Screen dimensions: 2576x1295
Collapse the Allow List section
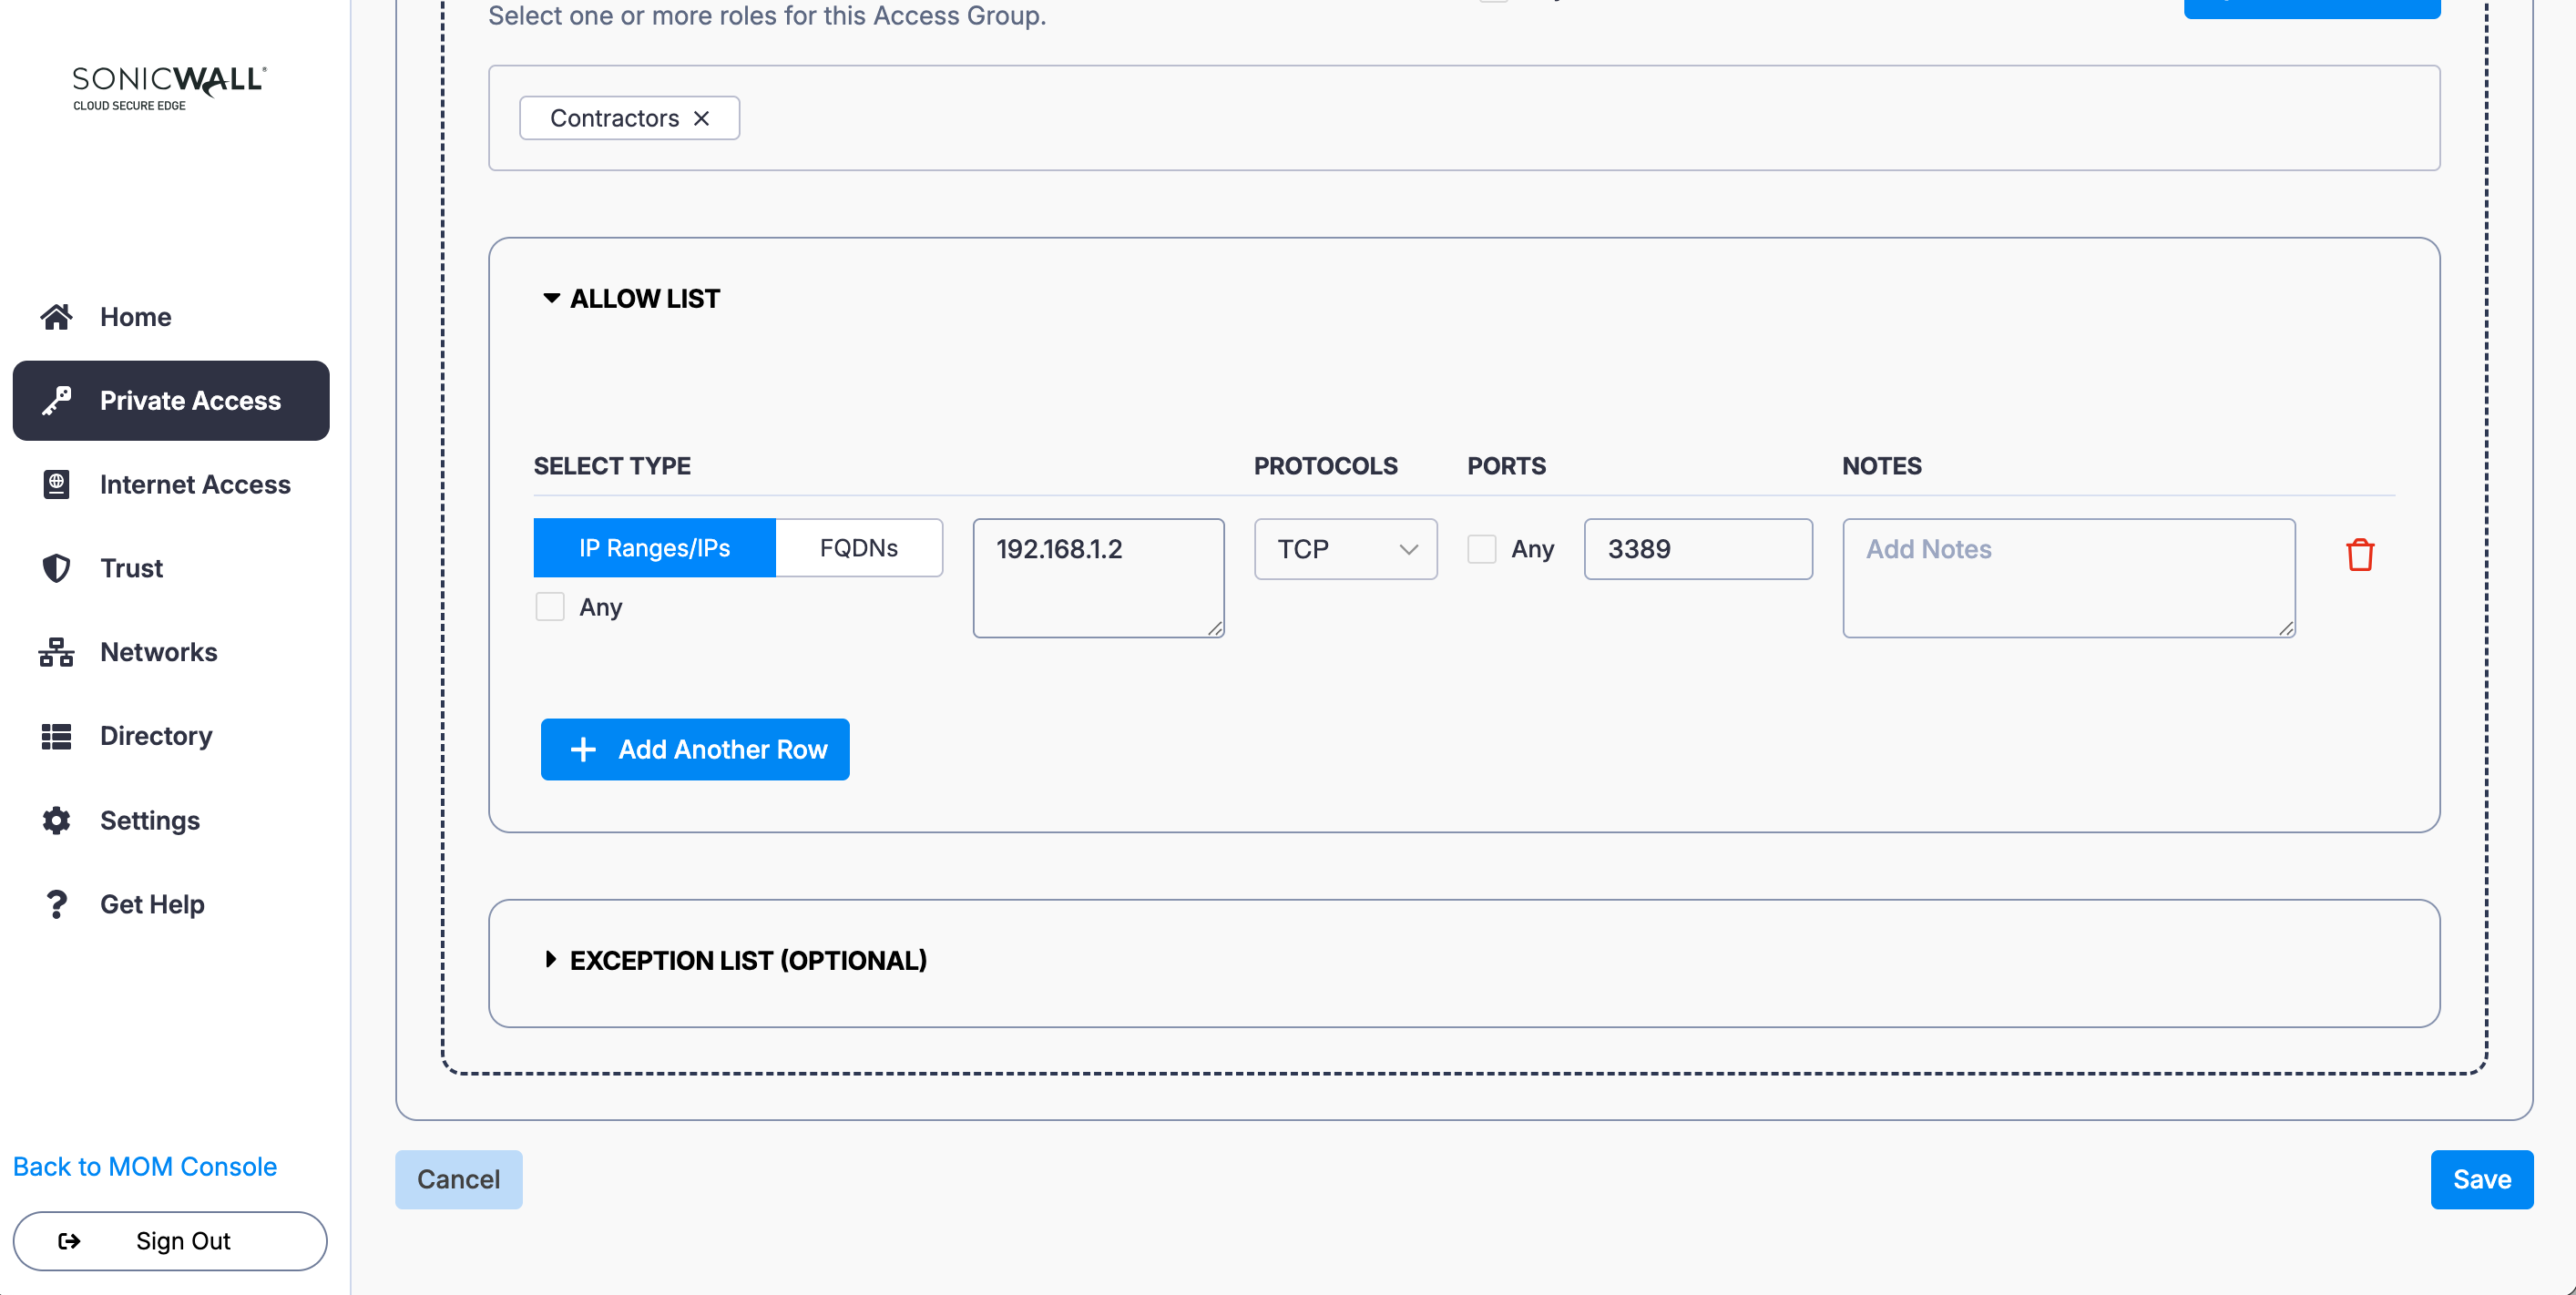pyautogui.click(x=551, y=298)
